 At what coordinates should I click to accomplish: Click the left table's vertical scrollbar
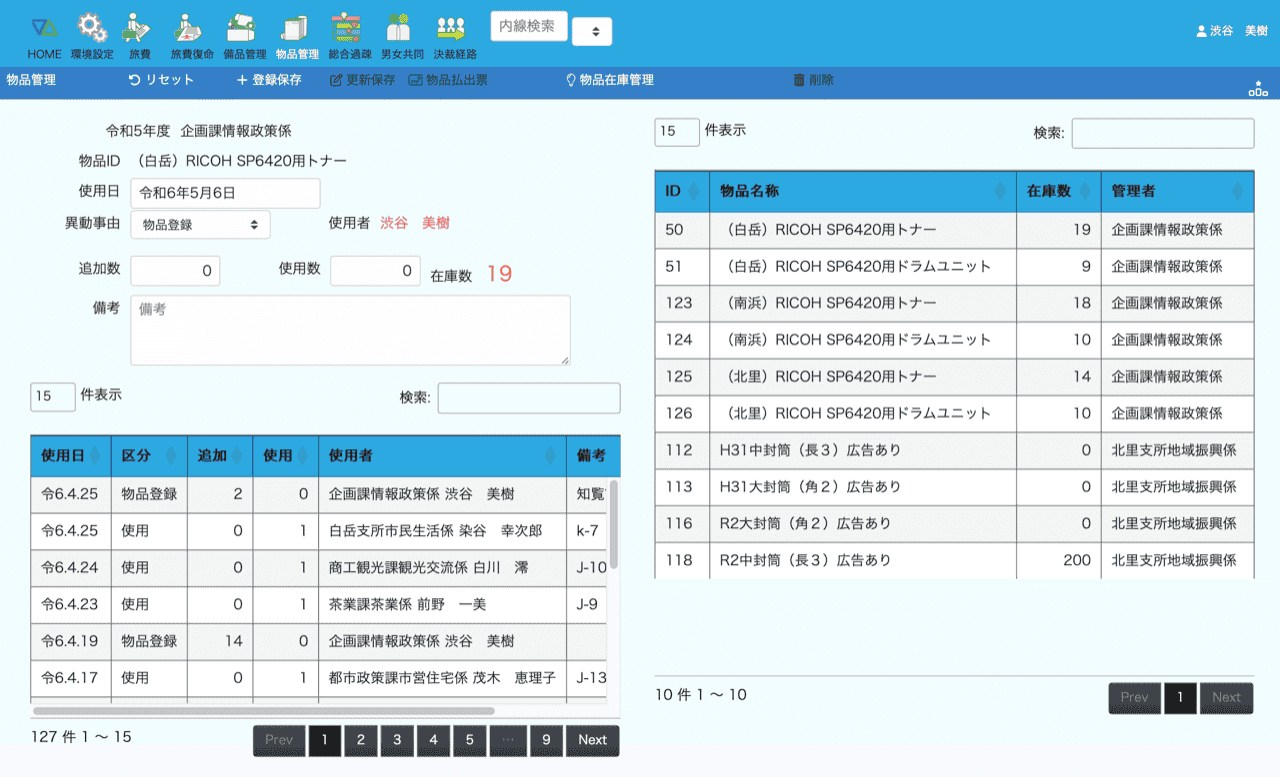(x=614, y=525)
